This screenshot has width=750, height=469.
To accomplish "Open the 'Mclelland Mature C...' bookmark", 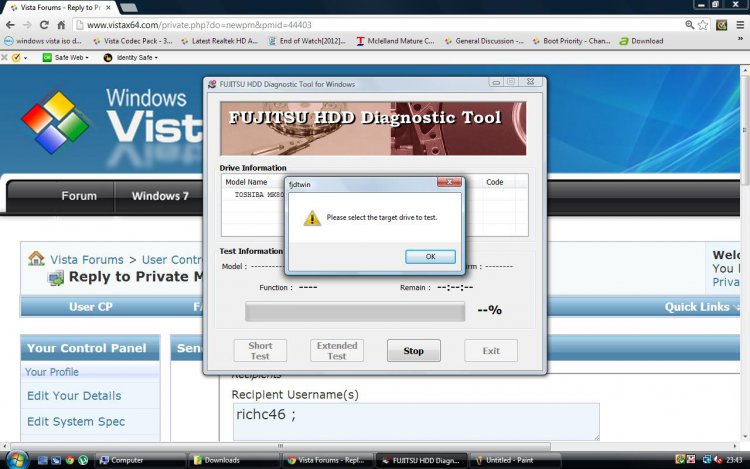I will (395, 41).
